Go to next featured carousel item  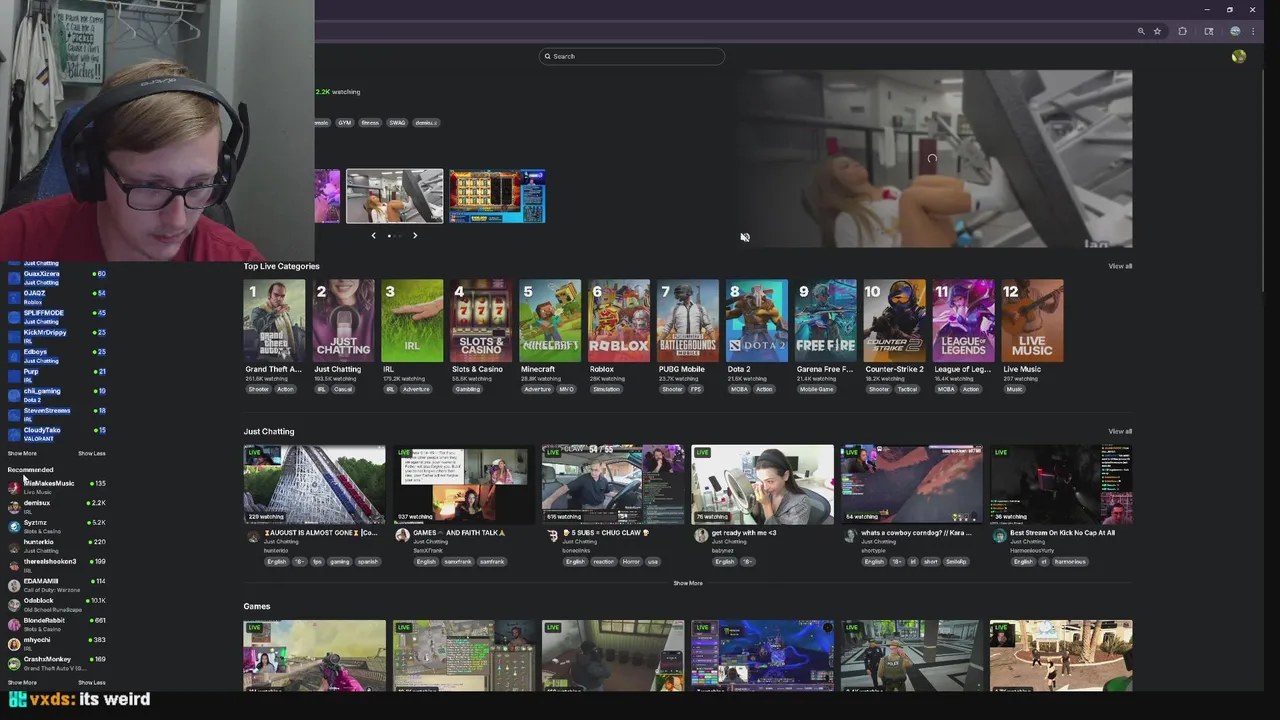[415, 235]
